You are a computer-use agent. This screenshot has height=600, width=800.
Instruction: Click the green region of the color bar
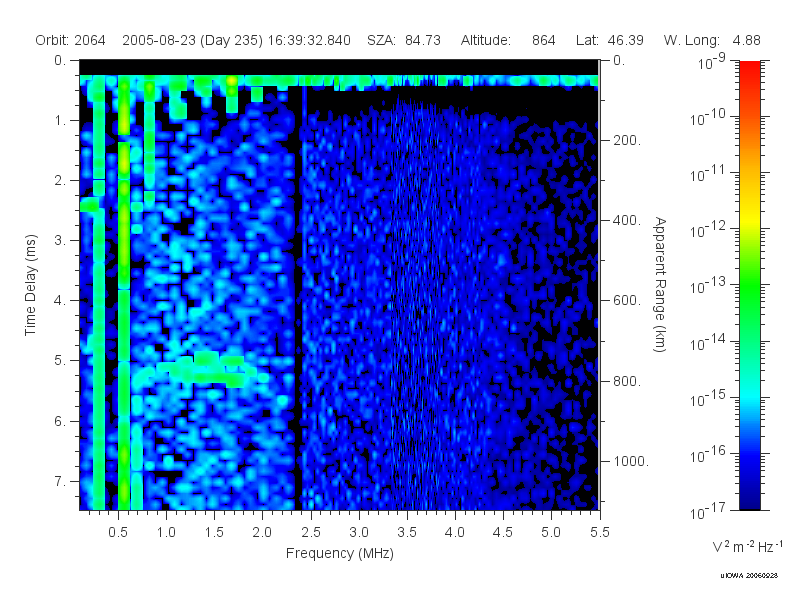click(x=750, y=296)
